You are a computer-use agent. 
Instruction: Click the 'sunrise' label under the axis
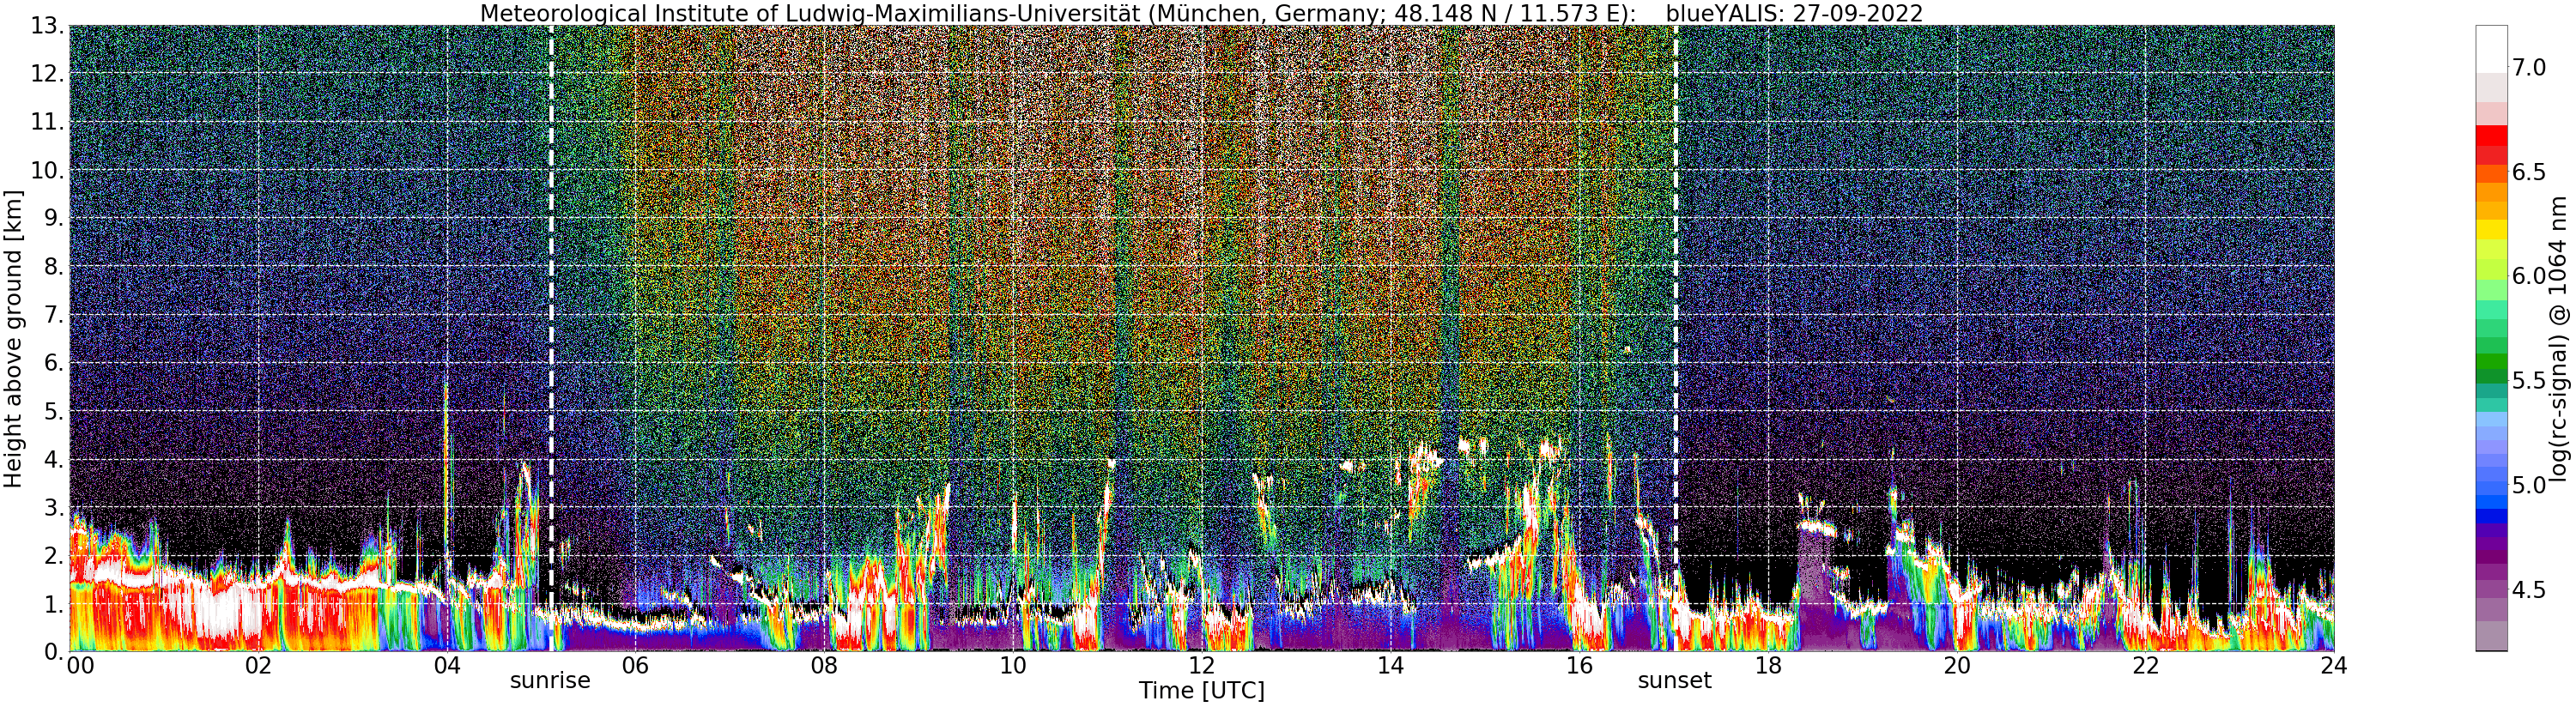(550, 681)
